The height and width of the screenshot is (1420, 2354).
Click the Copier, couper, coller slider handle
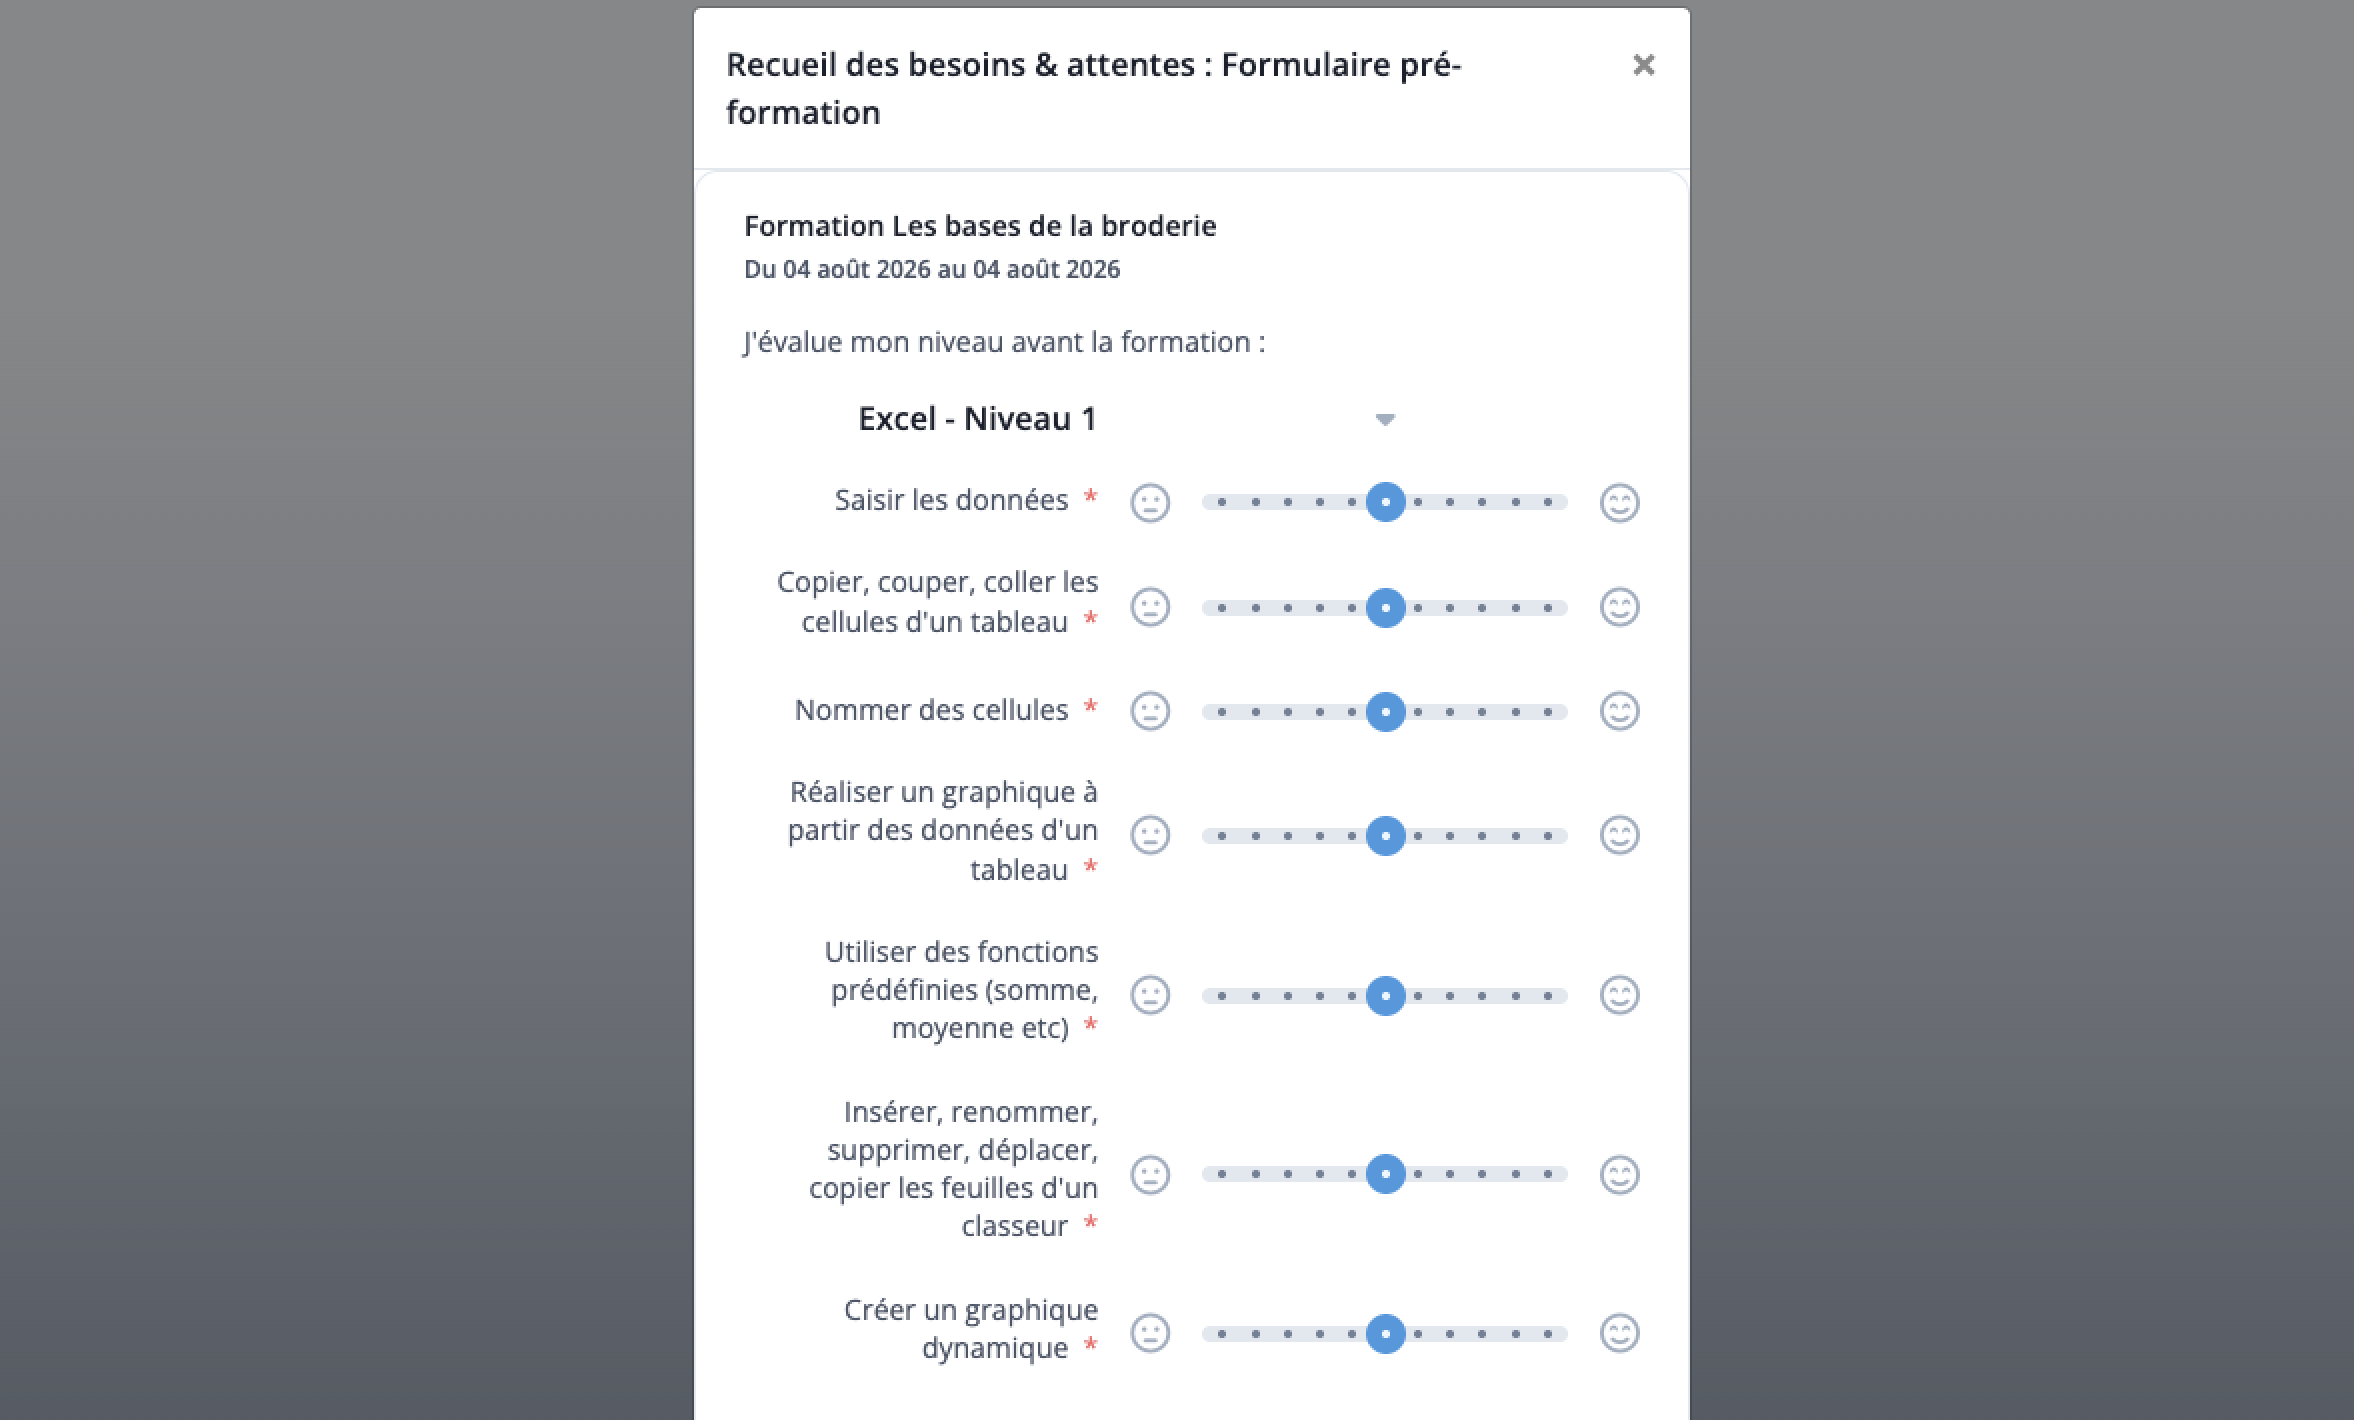click(1385, 608)
